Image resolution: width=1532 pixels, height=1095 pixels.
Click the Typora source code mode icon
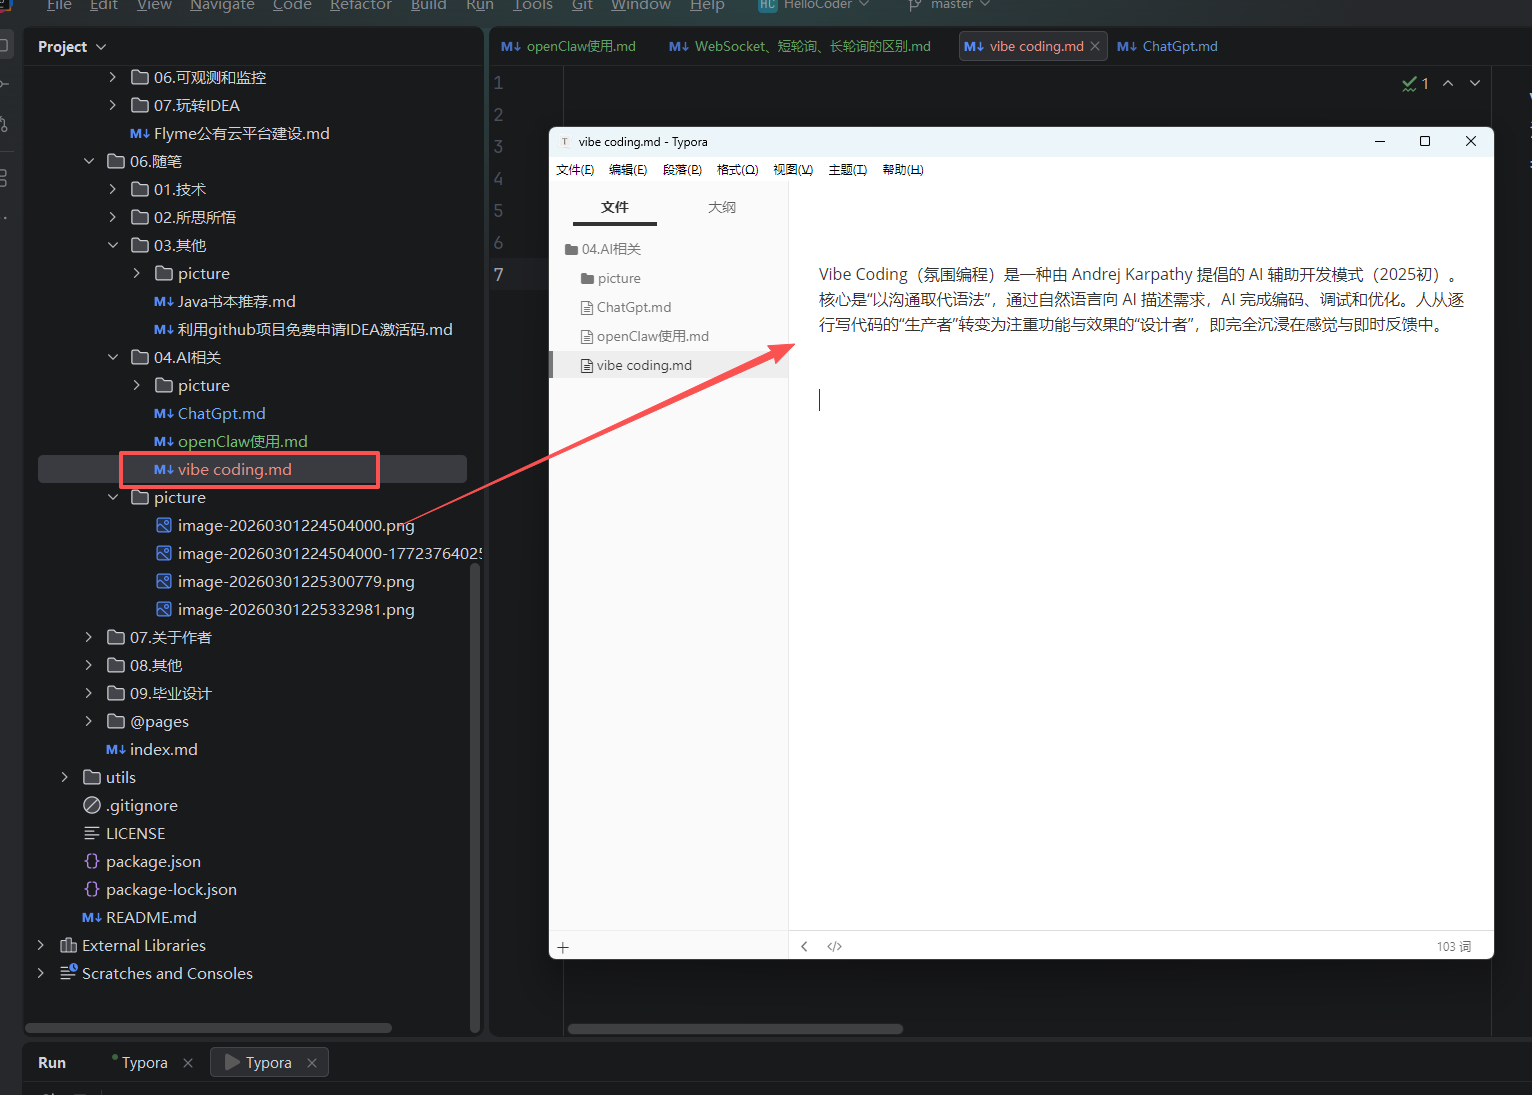(x=834, y=946)
